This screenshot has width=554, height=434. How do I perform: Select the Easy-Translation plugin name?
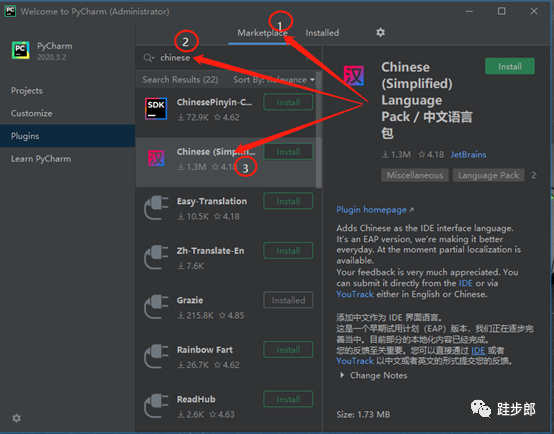[x=212, y=201]
